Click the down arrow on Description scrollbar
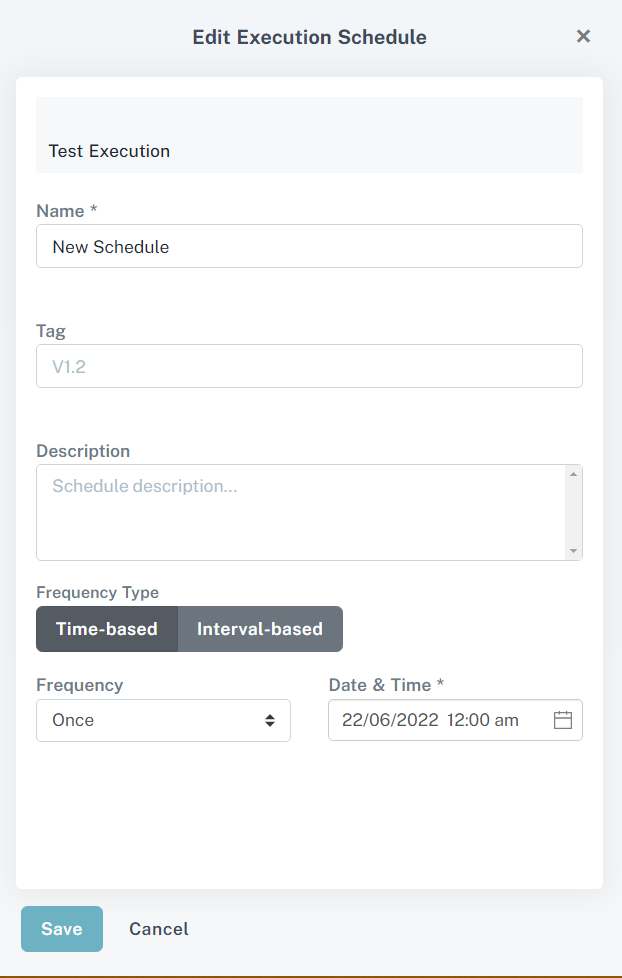622x978 pixels. [x=574, y=551]
